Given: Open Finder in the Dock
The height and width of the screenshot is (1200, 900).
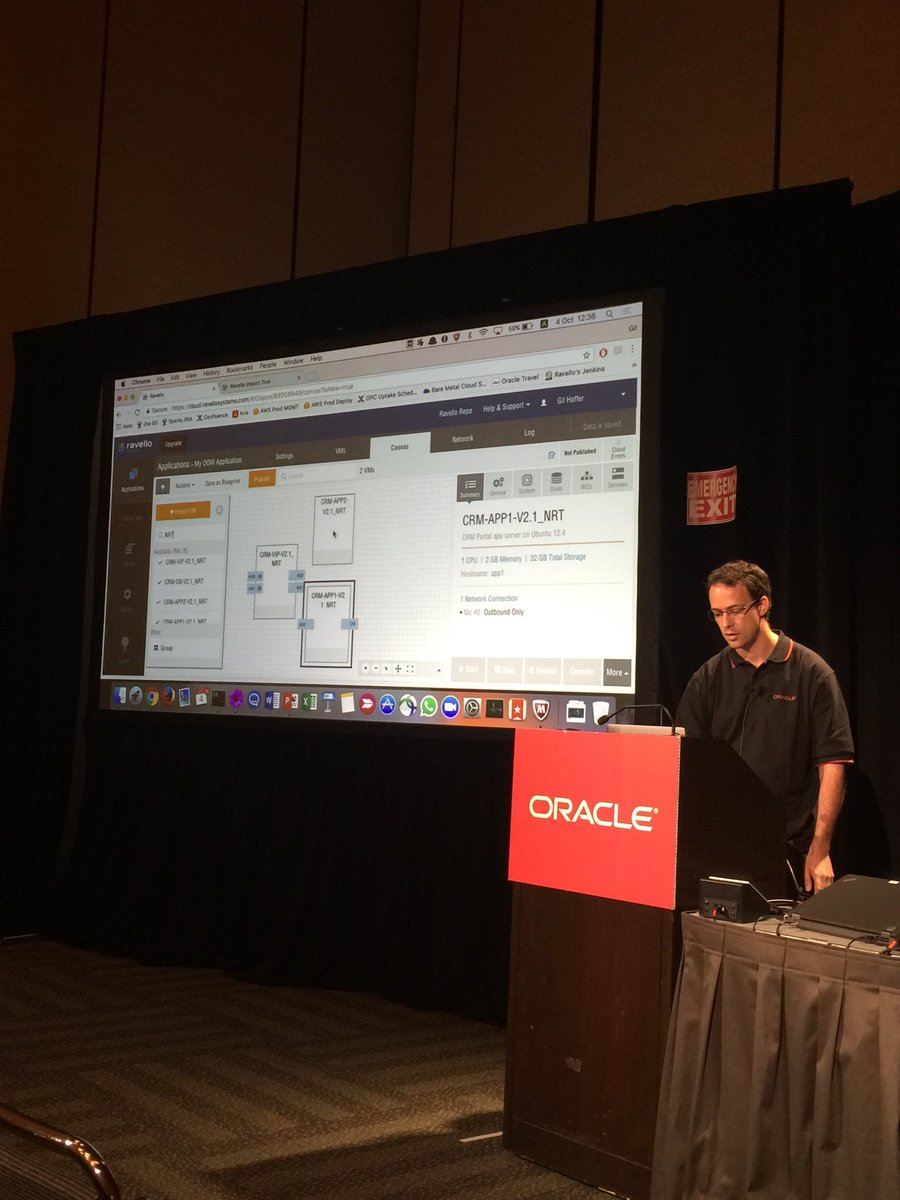Looking at the screenshot, I should 120,696.
